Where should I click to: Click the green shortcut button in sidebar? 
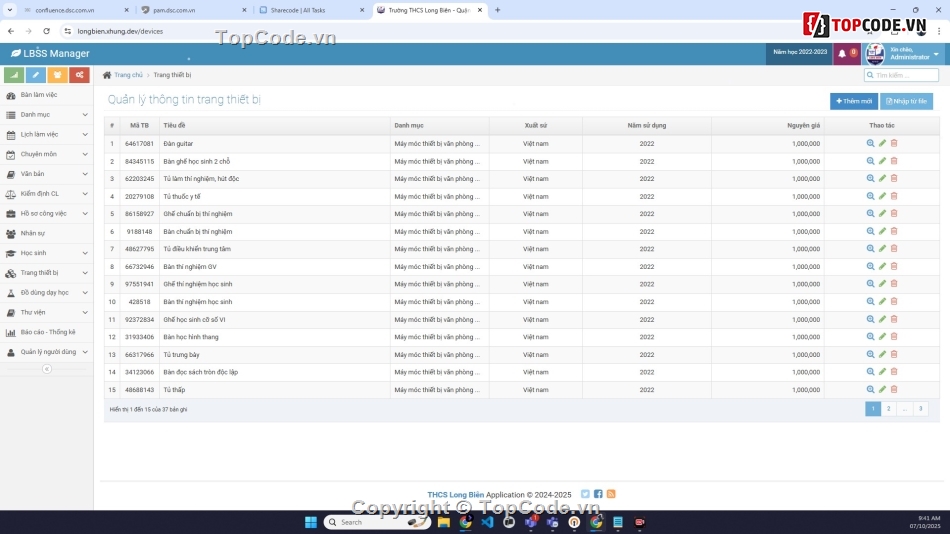click(14, 75)
